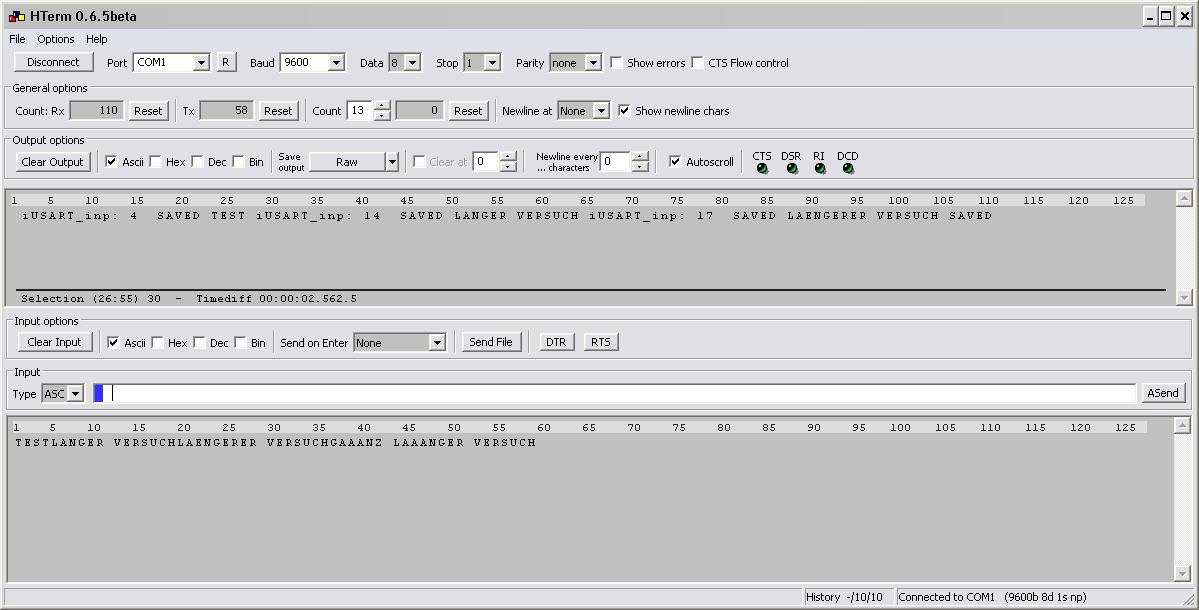Image resolution: width=1199 pixels, height=610 pixels.
Task: Click the DSR status LED indicator
Action: click(792, 169)
